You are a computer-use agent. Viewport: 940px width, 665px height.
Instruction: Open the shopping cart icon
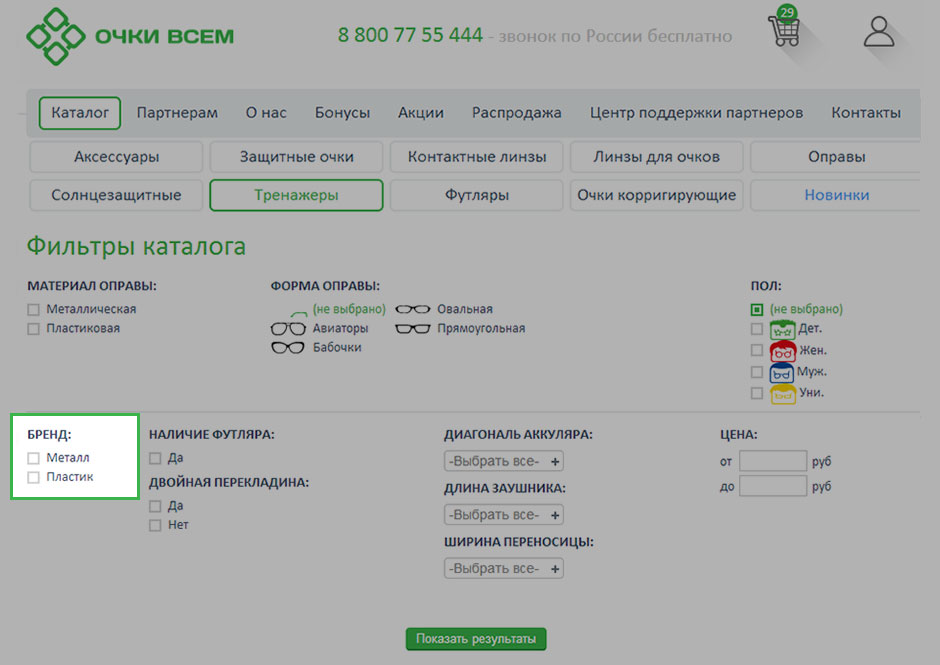tap(784, 32)
